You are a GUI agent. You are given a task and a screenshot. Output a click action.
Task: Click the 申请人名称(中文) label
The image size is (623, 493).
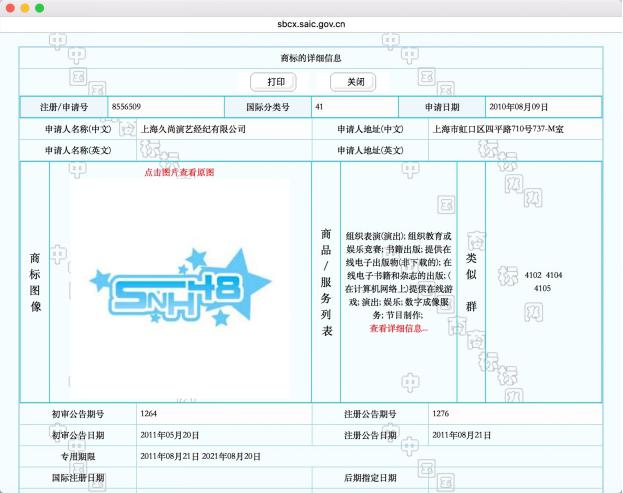click(78, 129)
